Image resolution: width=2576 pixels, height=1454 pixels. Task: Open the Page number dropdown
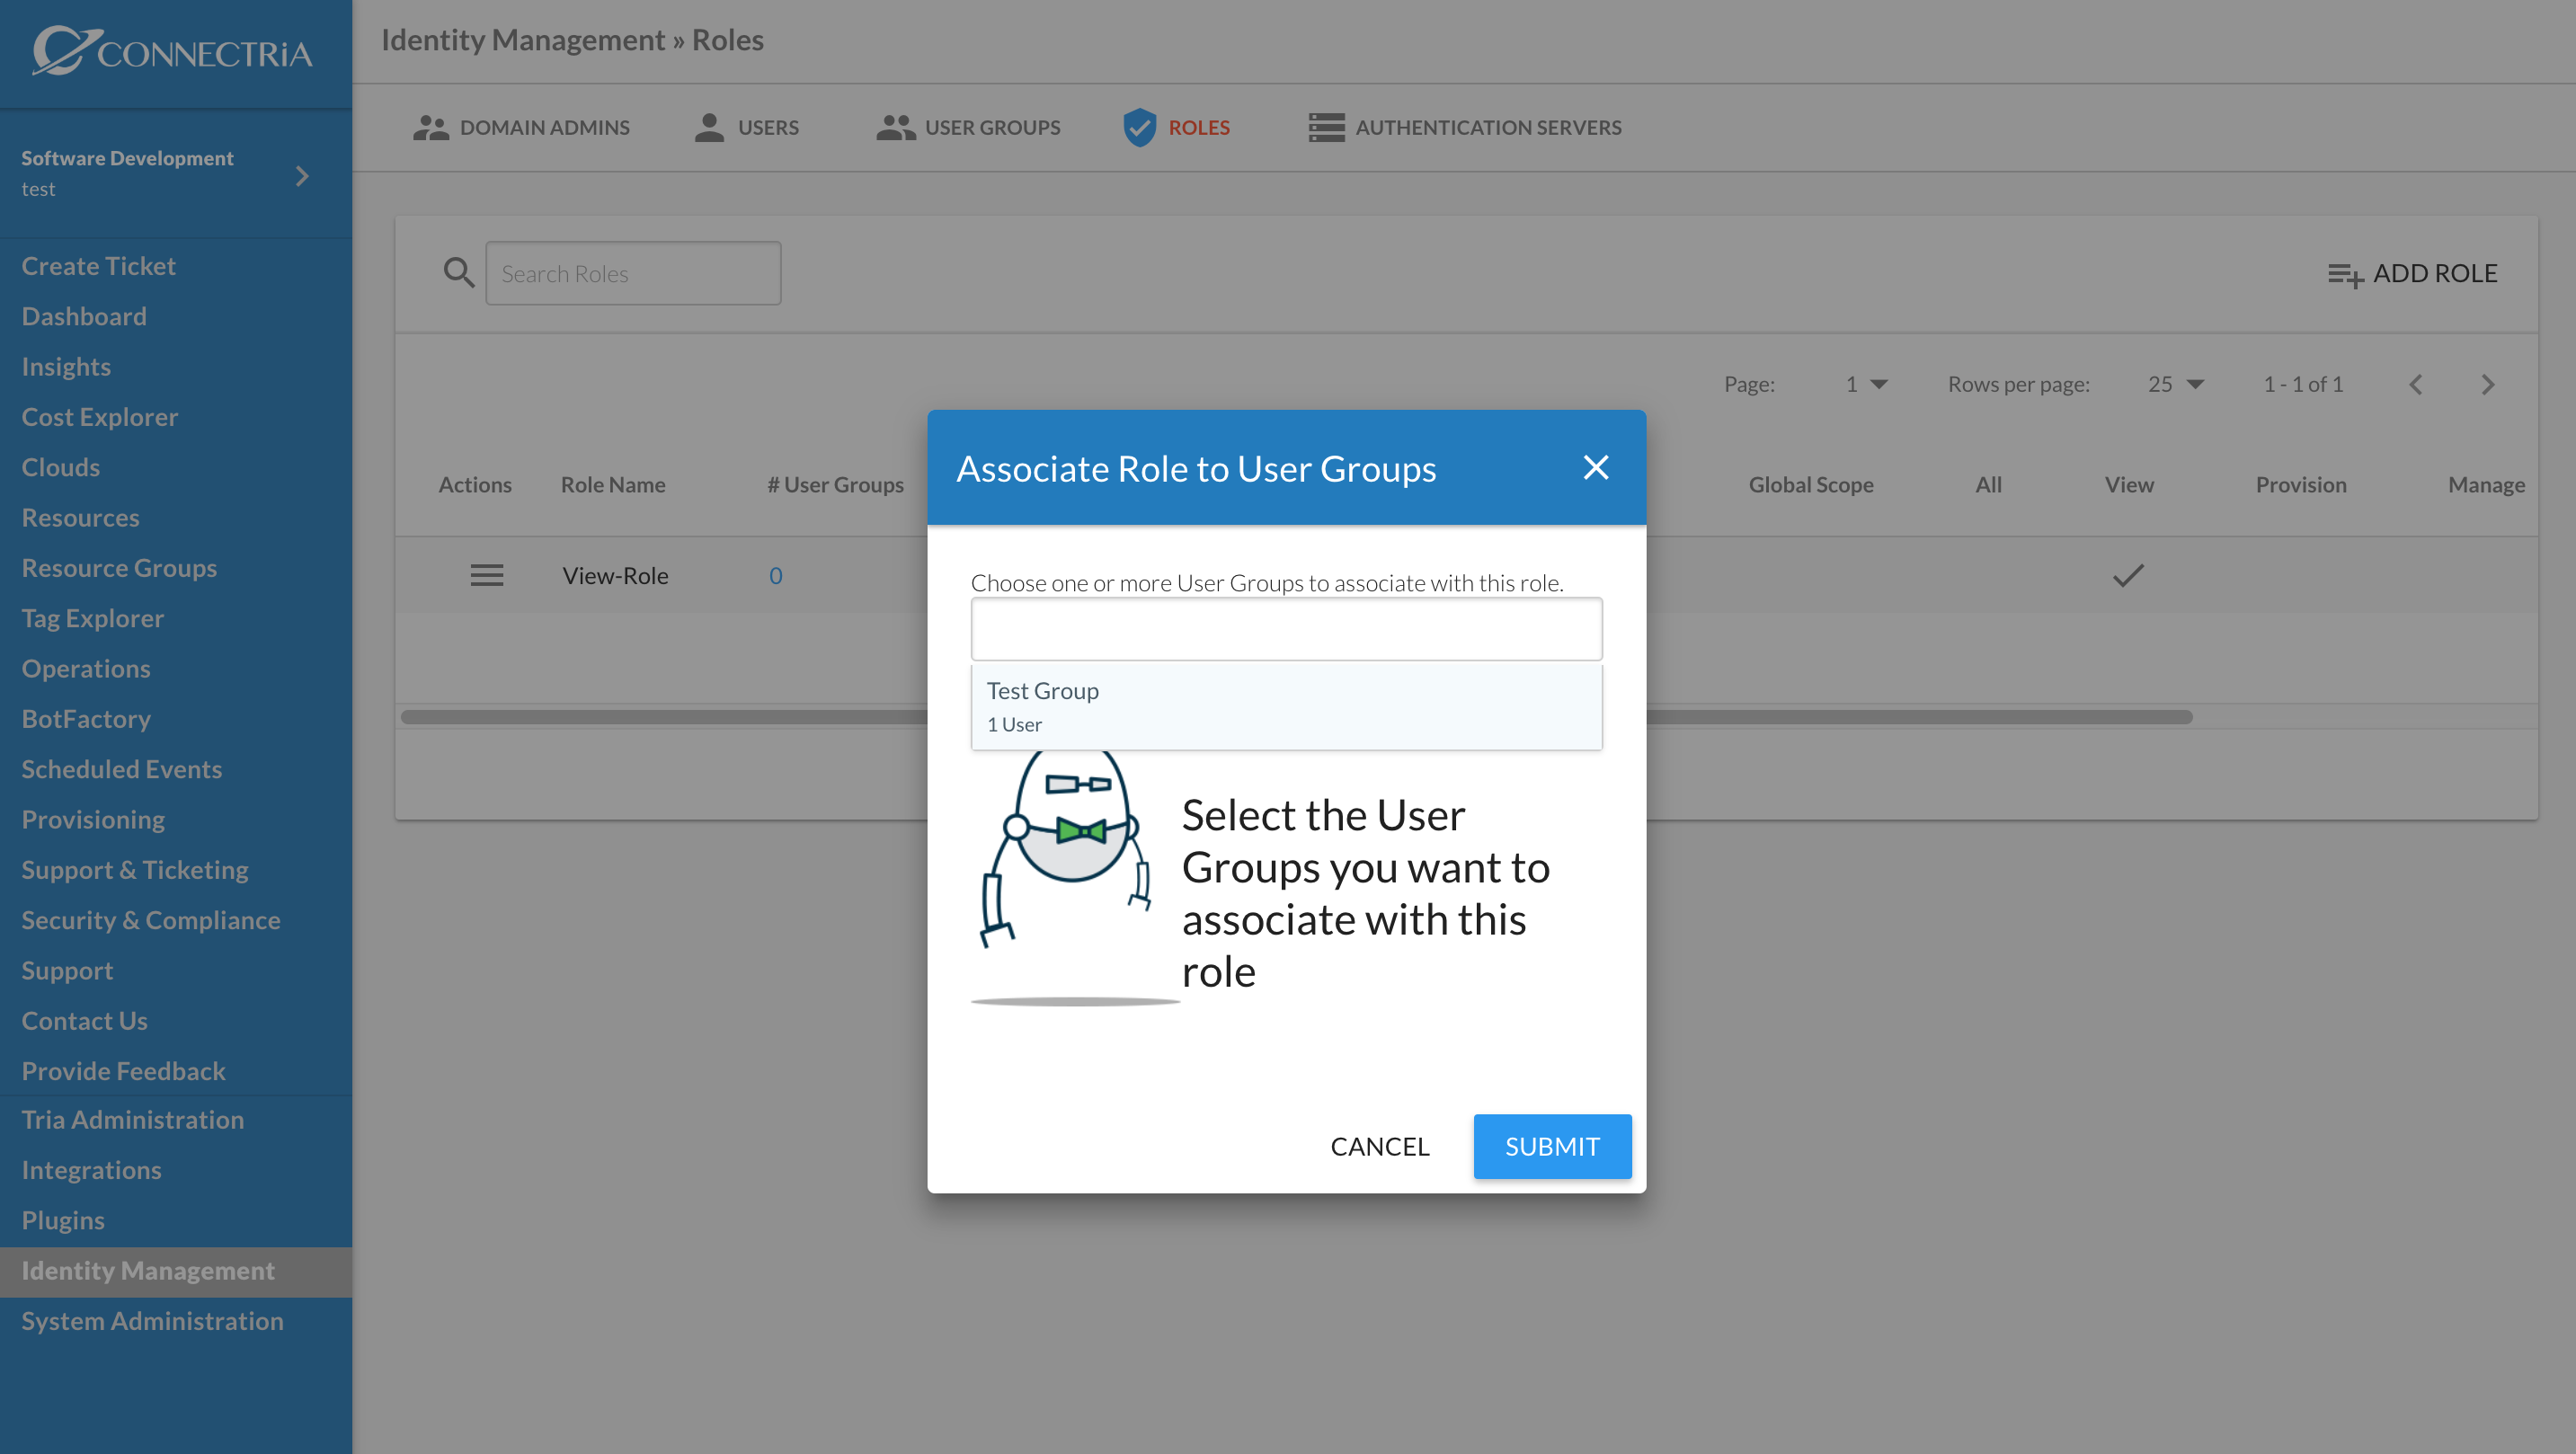tap(1866, 385)
